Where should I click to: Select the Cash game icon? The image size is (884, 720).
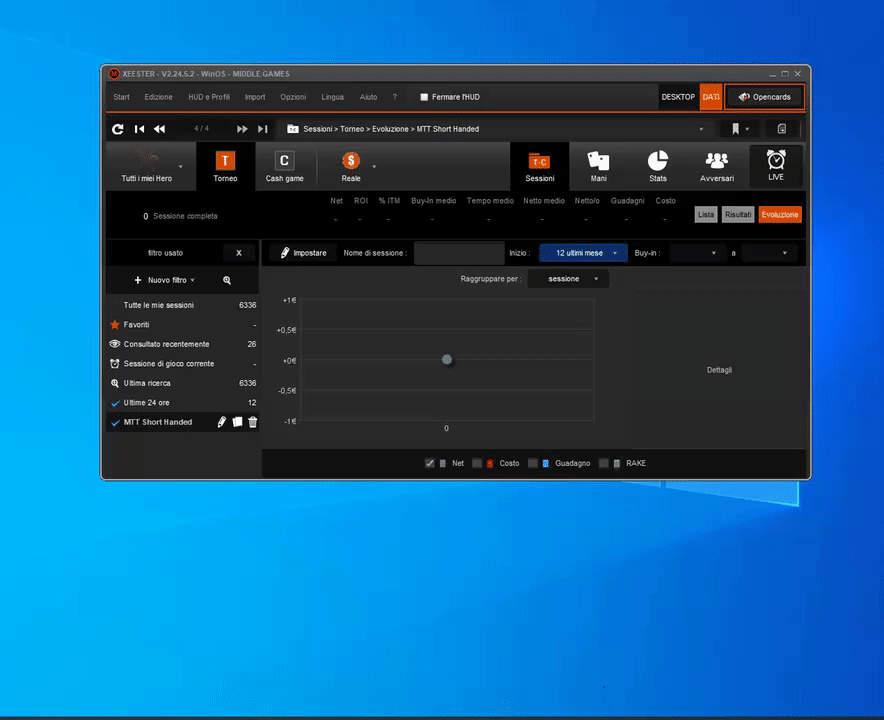(284, 166)
